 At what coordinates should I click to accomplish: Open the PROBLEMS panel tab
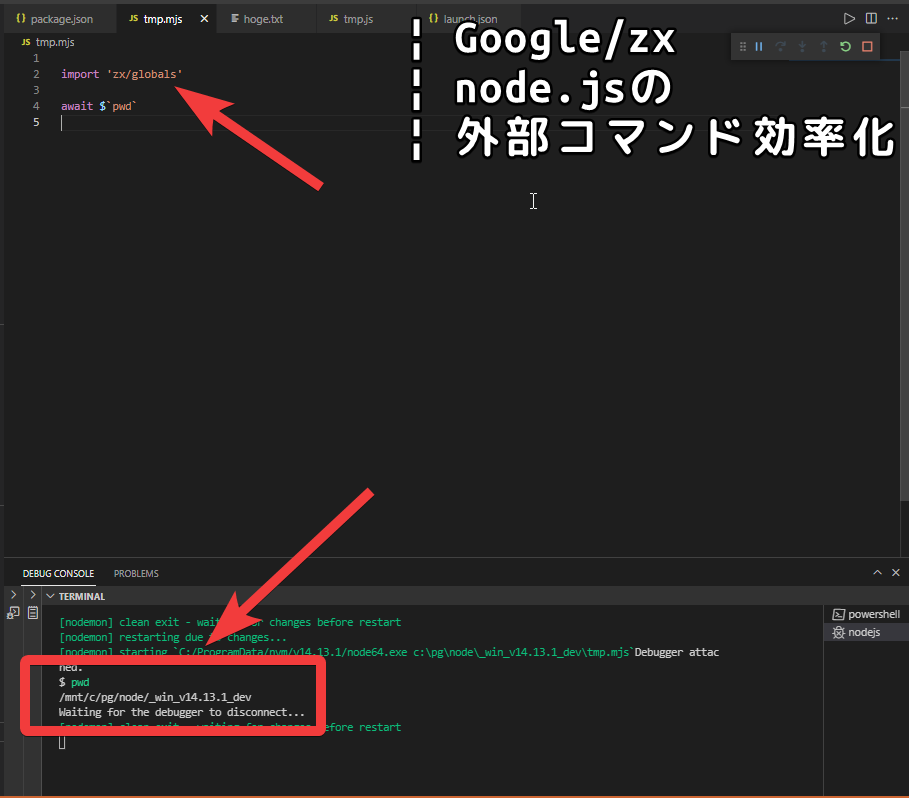136,574
